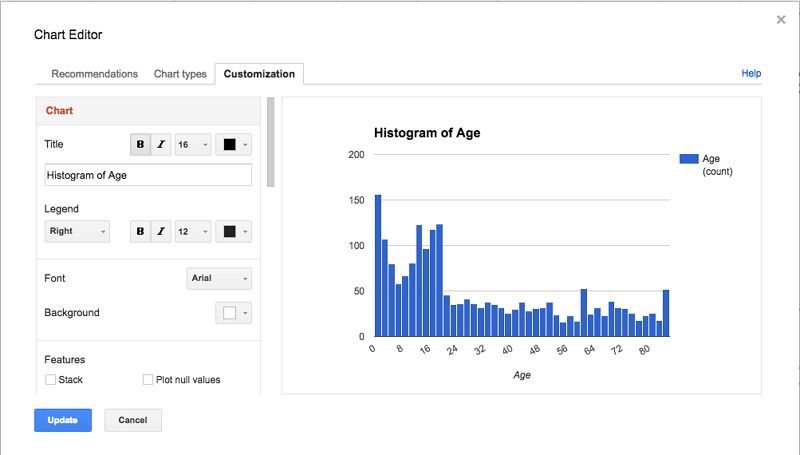Close the Chart Editor with the X
Image resolution: width=800 pixels, height=455 pixels.
781,20
